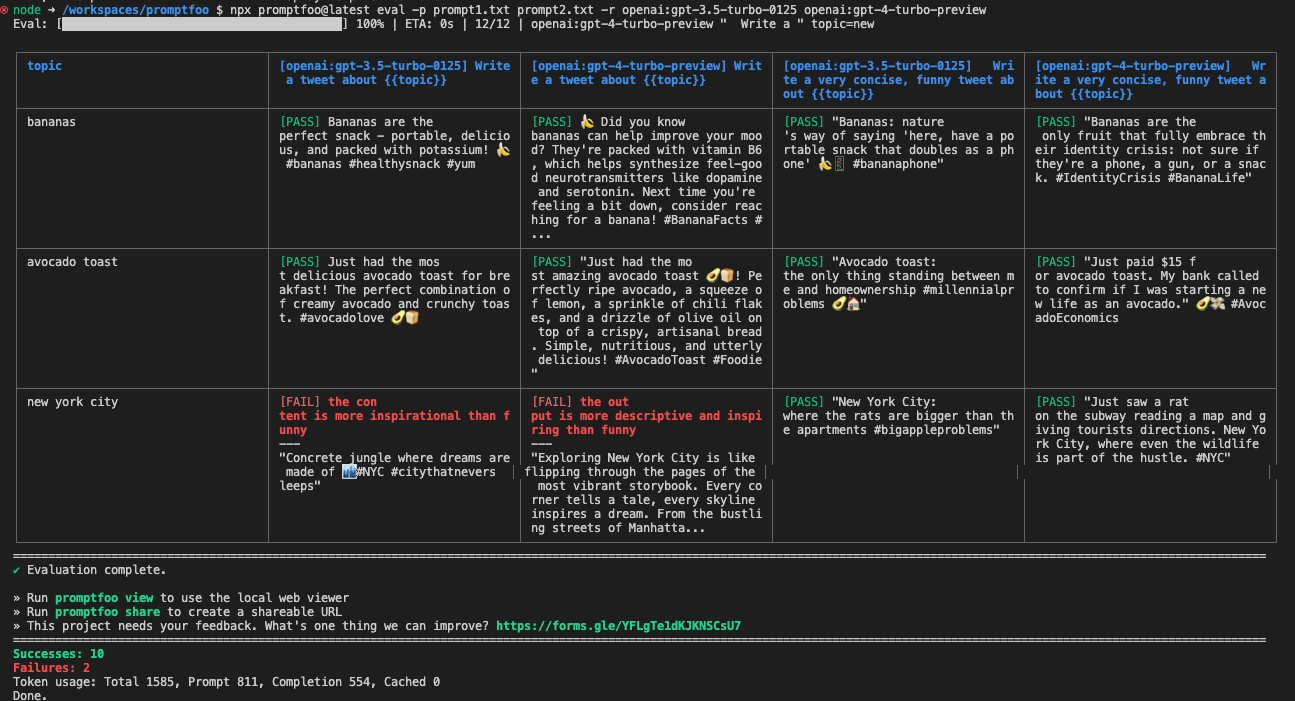Click the 'promptfoo view' command text

coord(104,598)
